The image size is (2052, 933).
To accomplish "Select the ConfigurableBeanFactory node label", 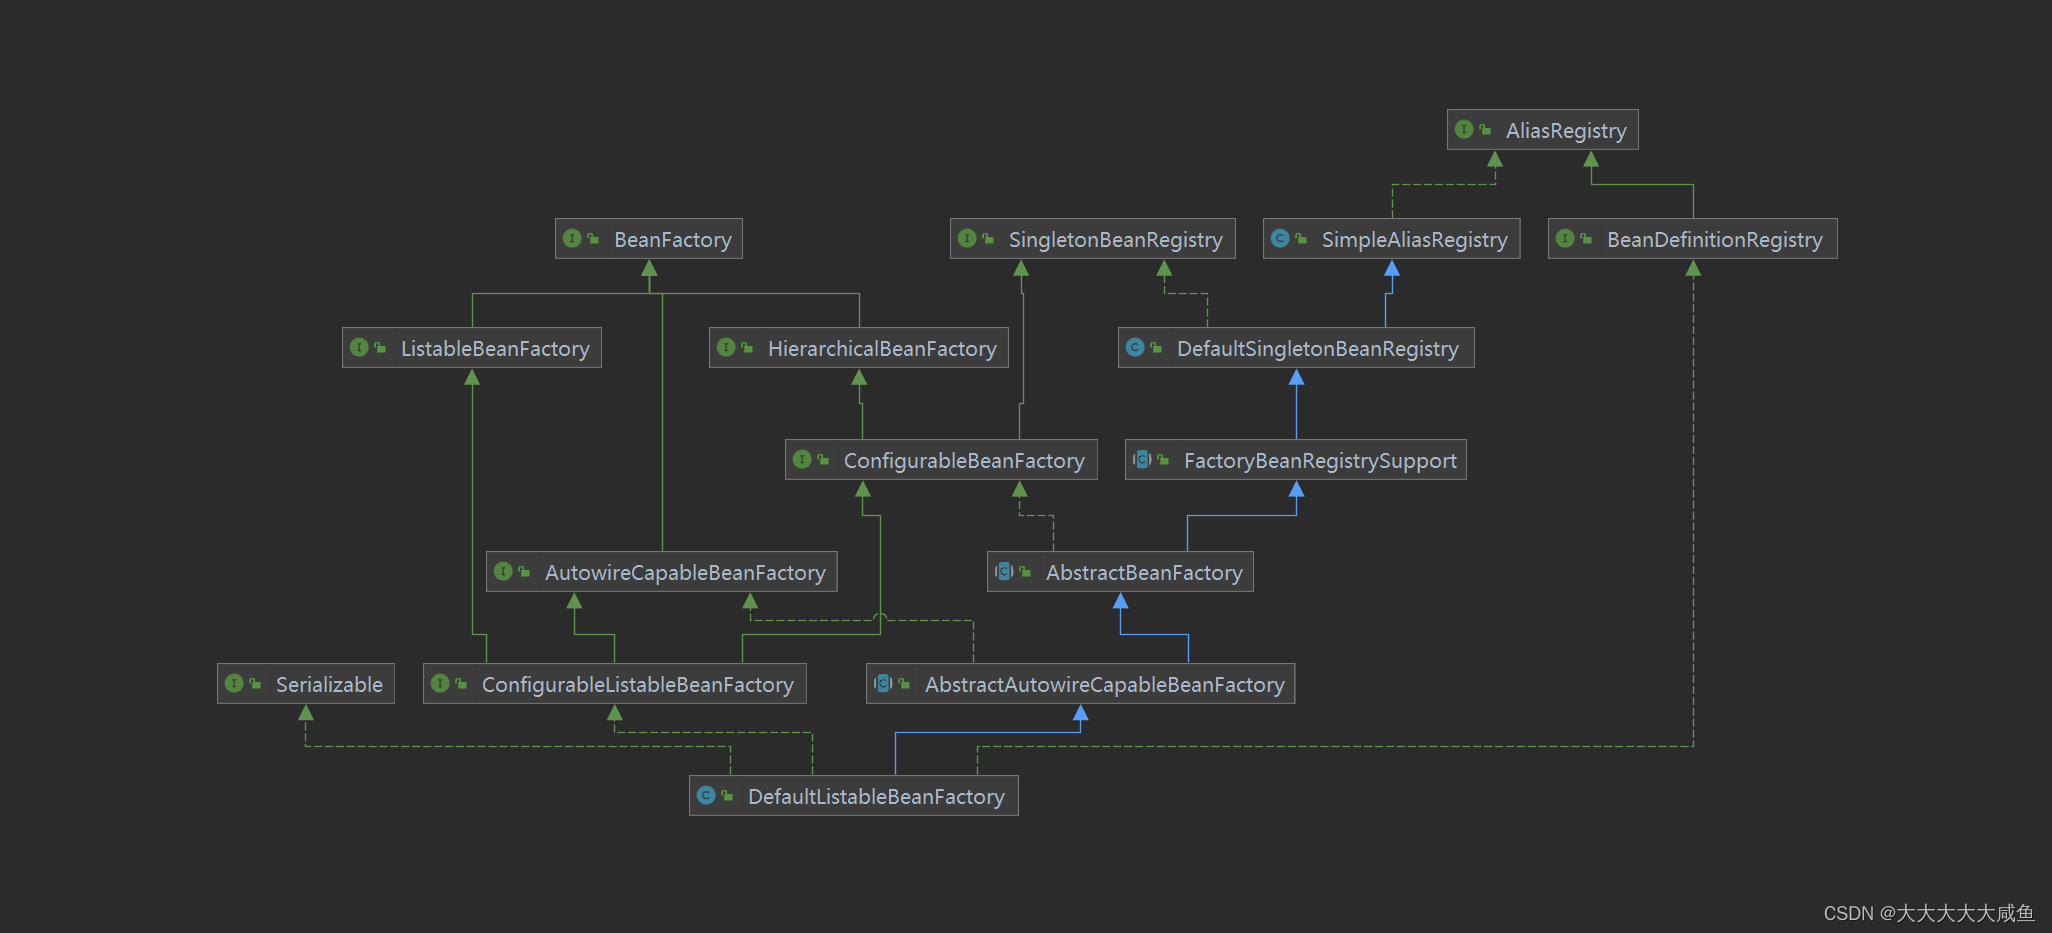I will (x=964, y=460).
